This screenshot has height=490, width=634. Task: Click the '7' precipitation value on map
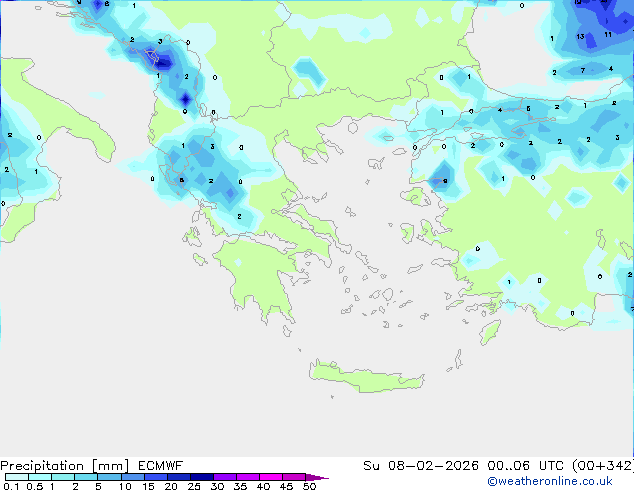click(x=583, y=70)
